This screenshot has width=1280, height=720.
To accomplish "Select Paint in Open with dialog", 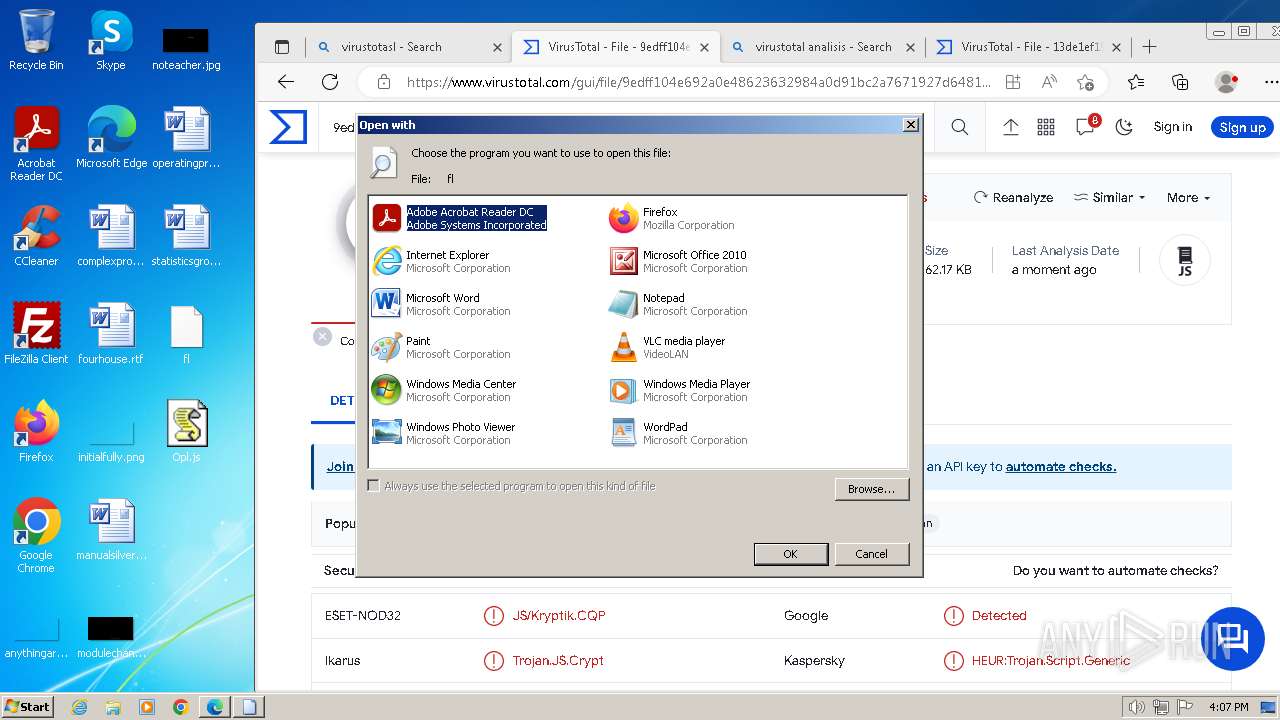I will (x=441, y=347).
